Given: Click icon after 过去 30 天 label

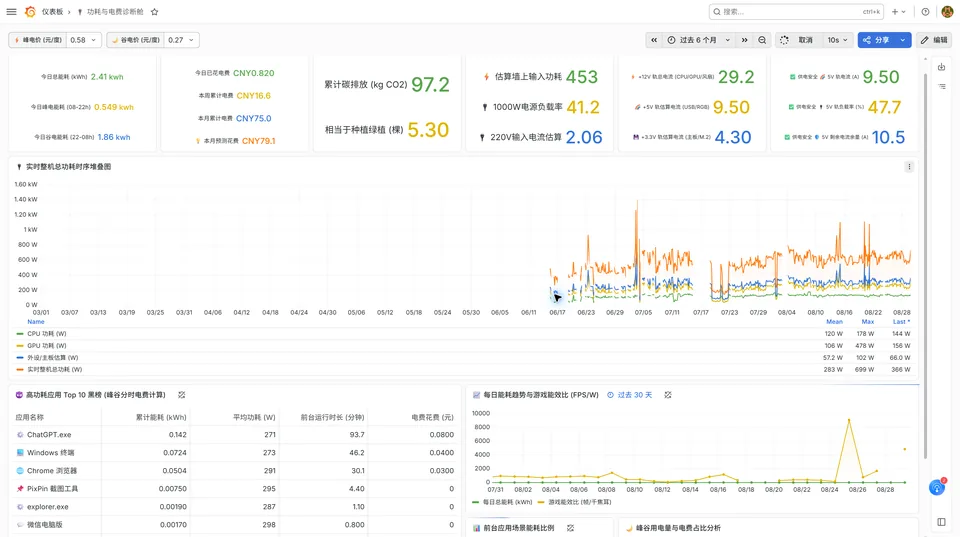Looking at the screenshot, I should click(x=668, y=395).
